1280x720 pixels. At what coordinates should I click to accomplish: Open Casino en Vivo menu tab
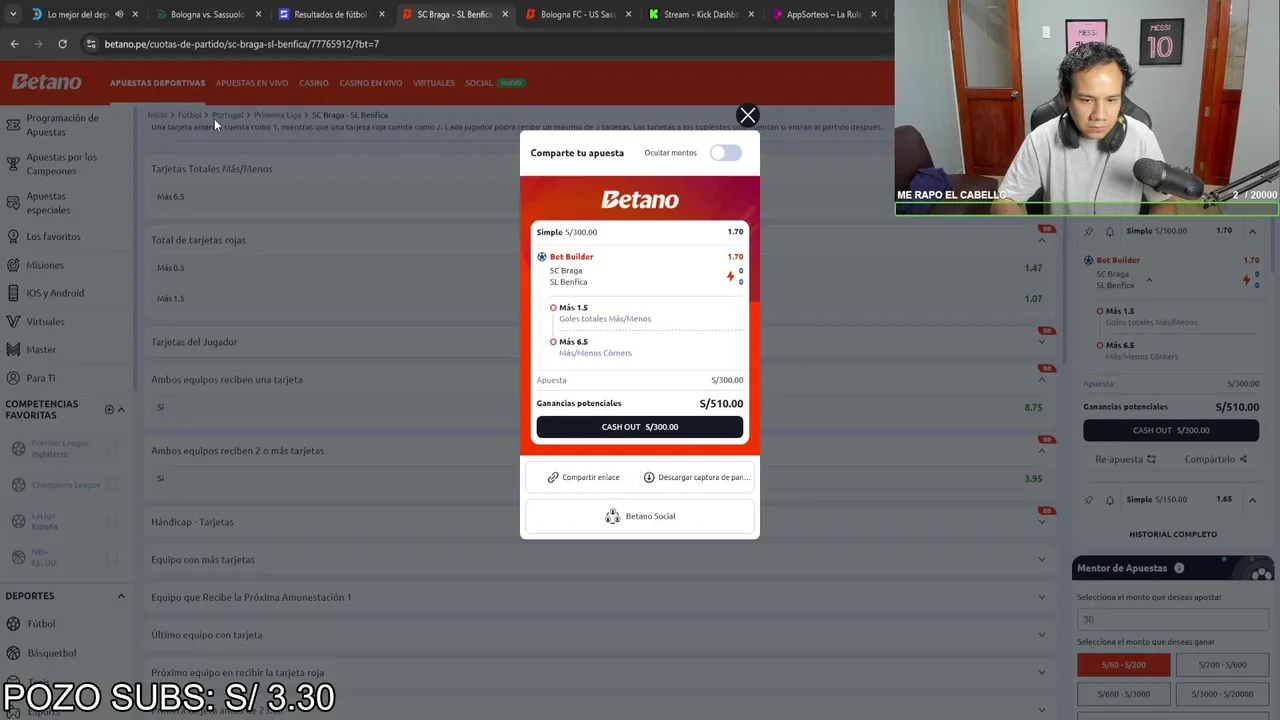371,83
